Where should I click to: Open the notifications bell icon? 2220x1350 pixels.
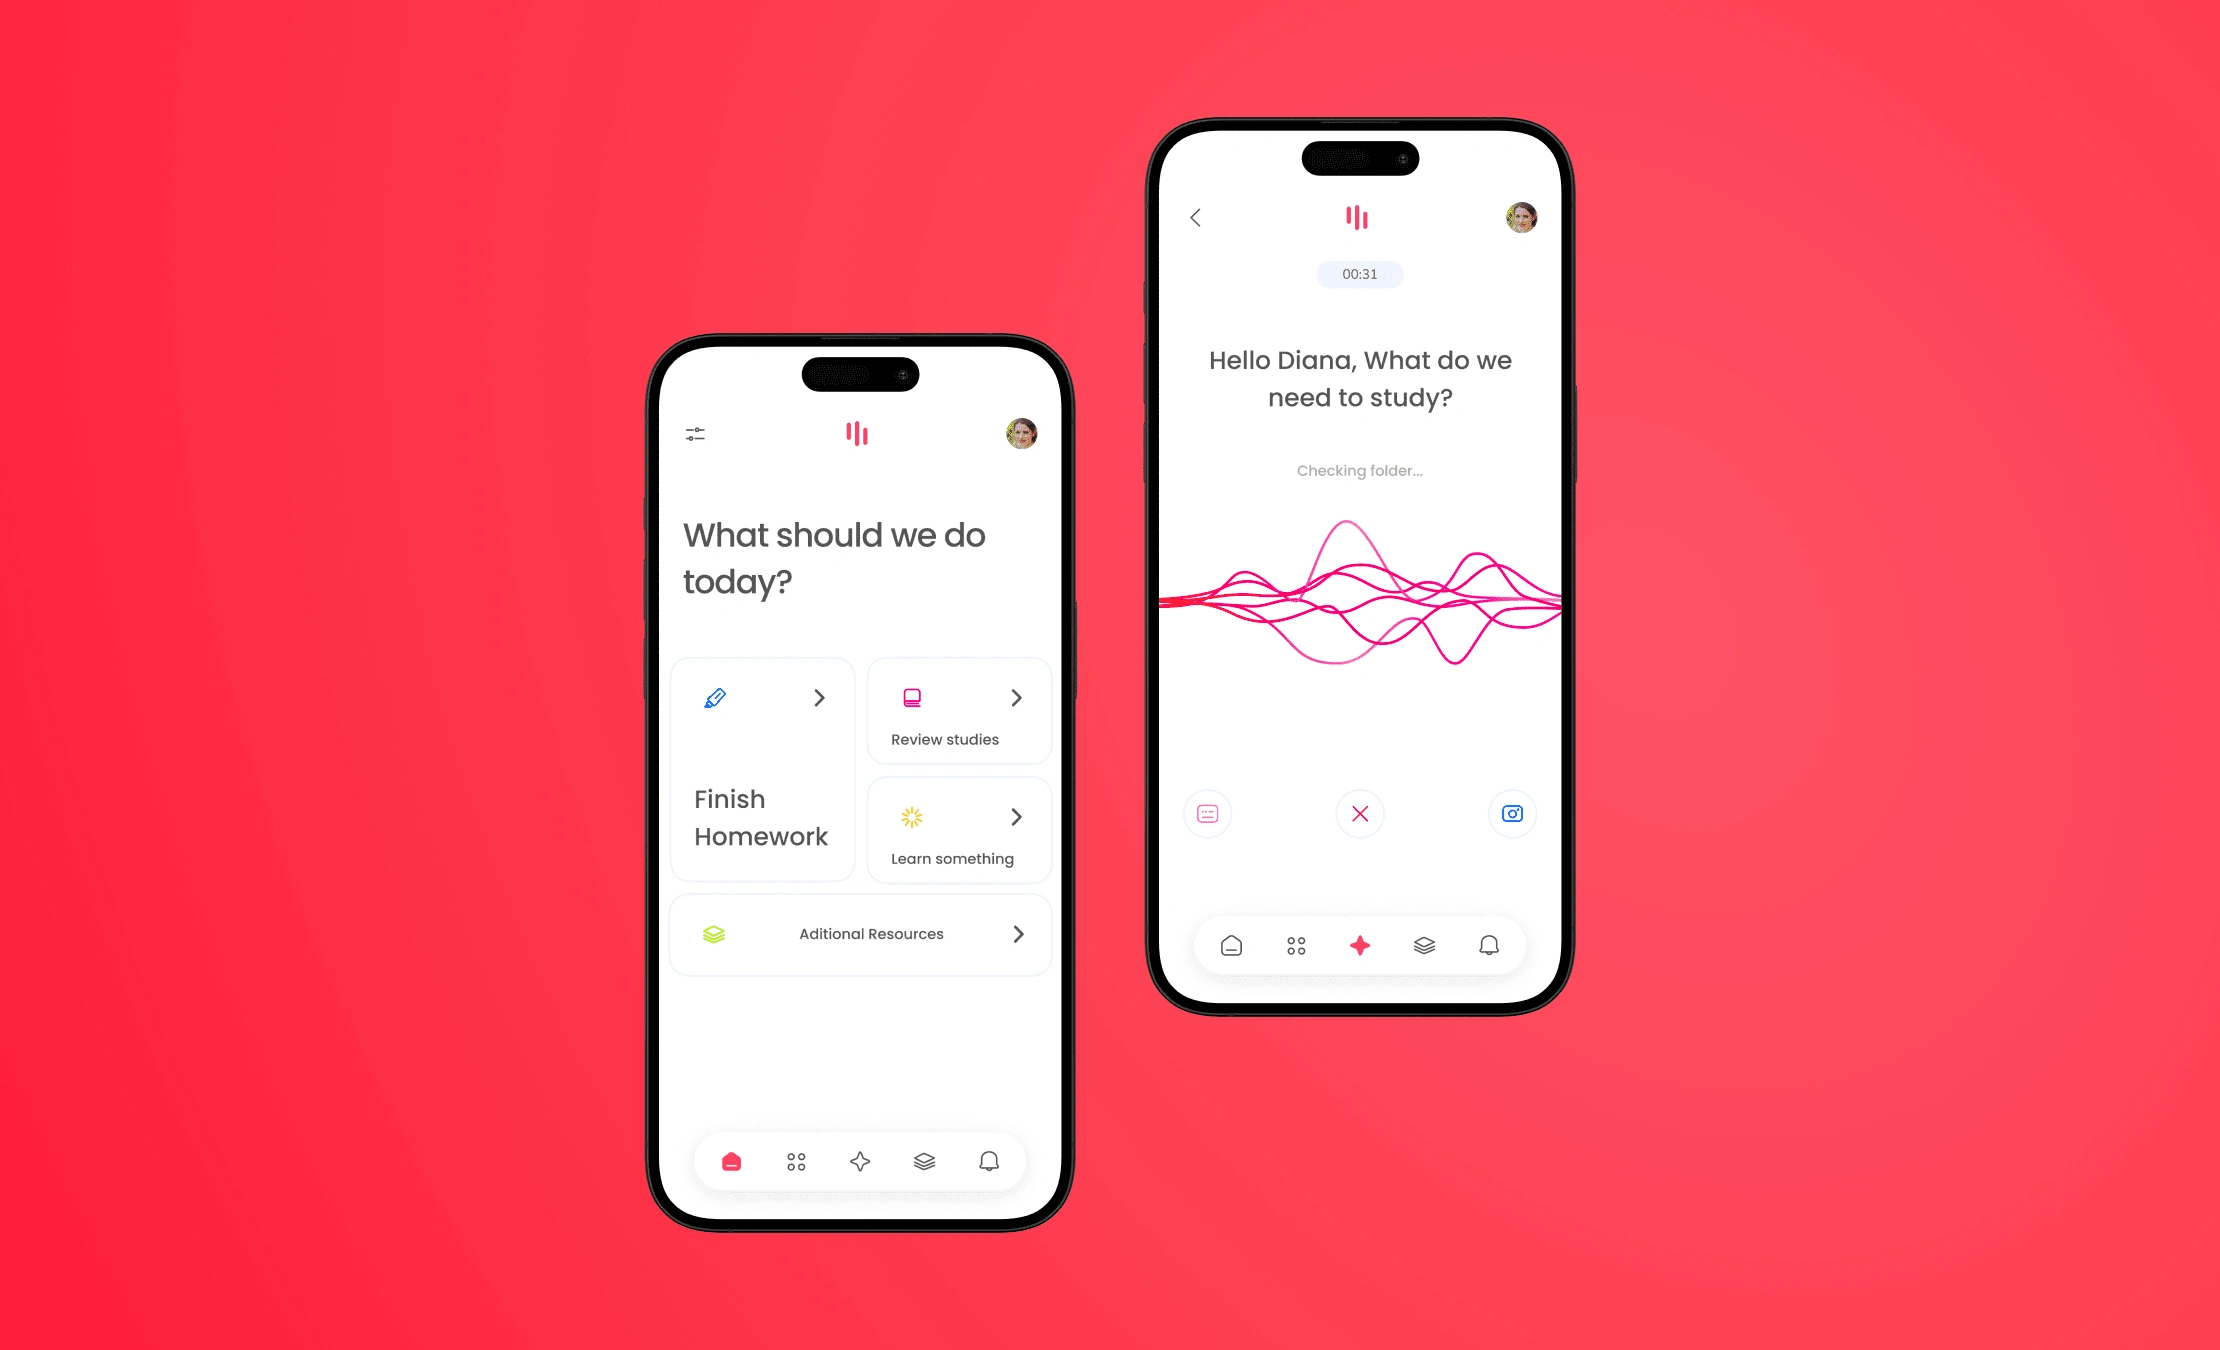(988, 1161)
